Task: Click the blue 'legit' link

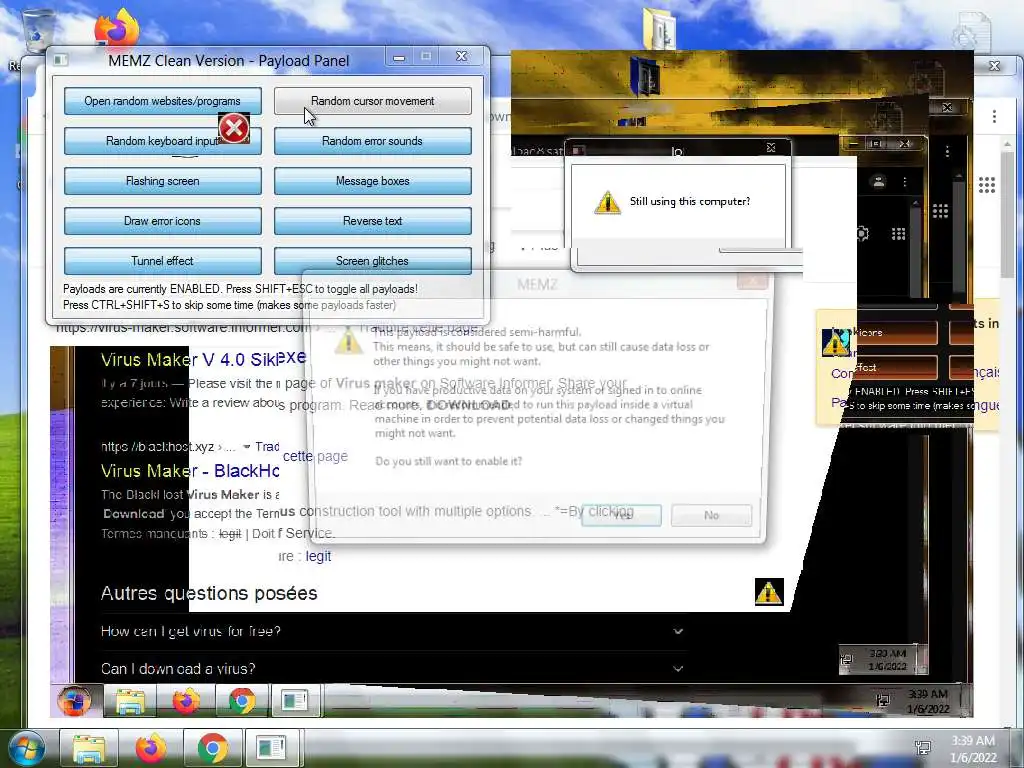Action: [318, 556]
